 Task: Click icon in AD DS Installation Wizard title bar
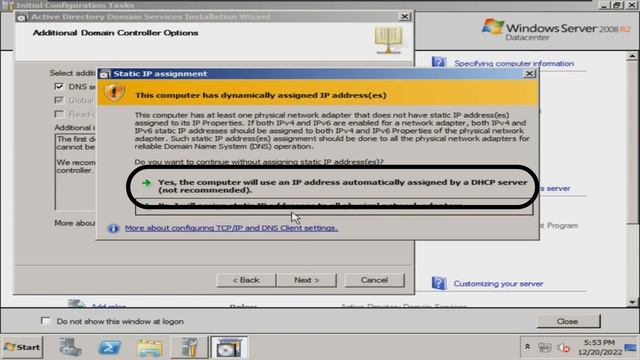click(22, 17)
